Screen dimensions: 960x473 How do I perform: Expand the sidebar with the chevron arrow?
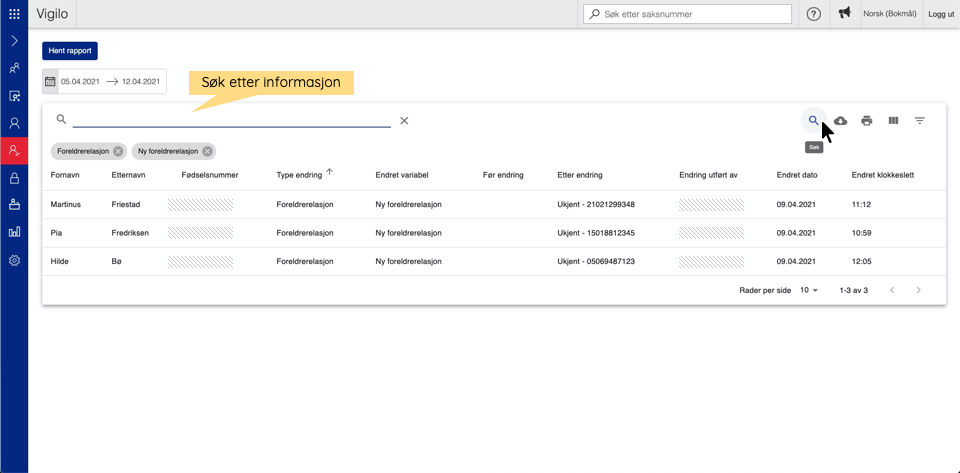pos(14,41)
